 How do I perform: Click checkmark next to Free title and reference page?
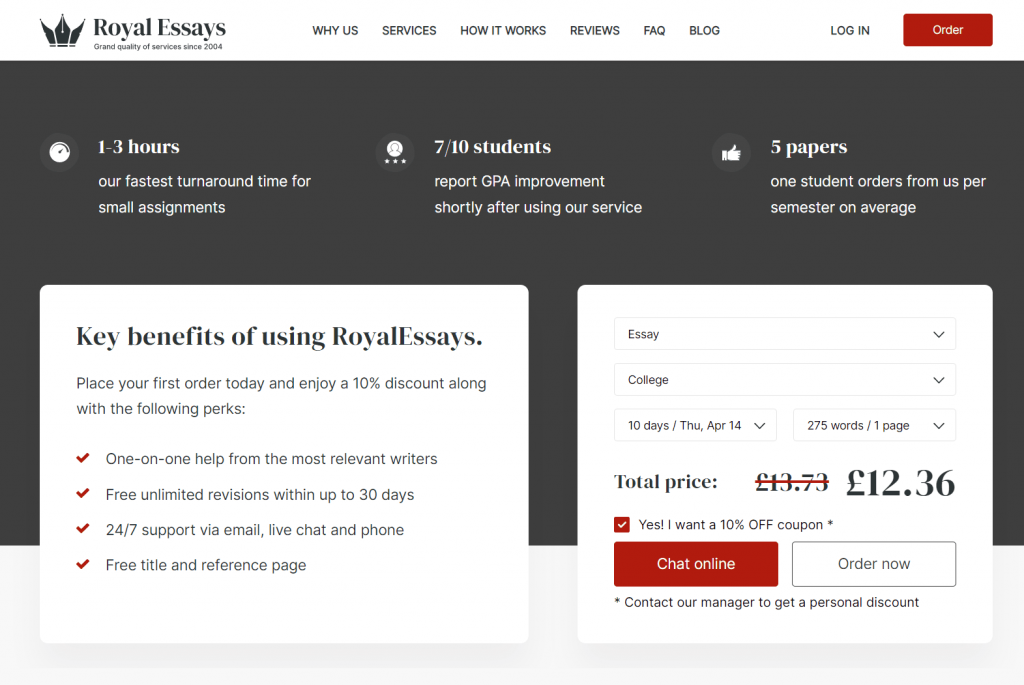tap(83, 564)
